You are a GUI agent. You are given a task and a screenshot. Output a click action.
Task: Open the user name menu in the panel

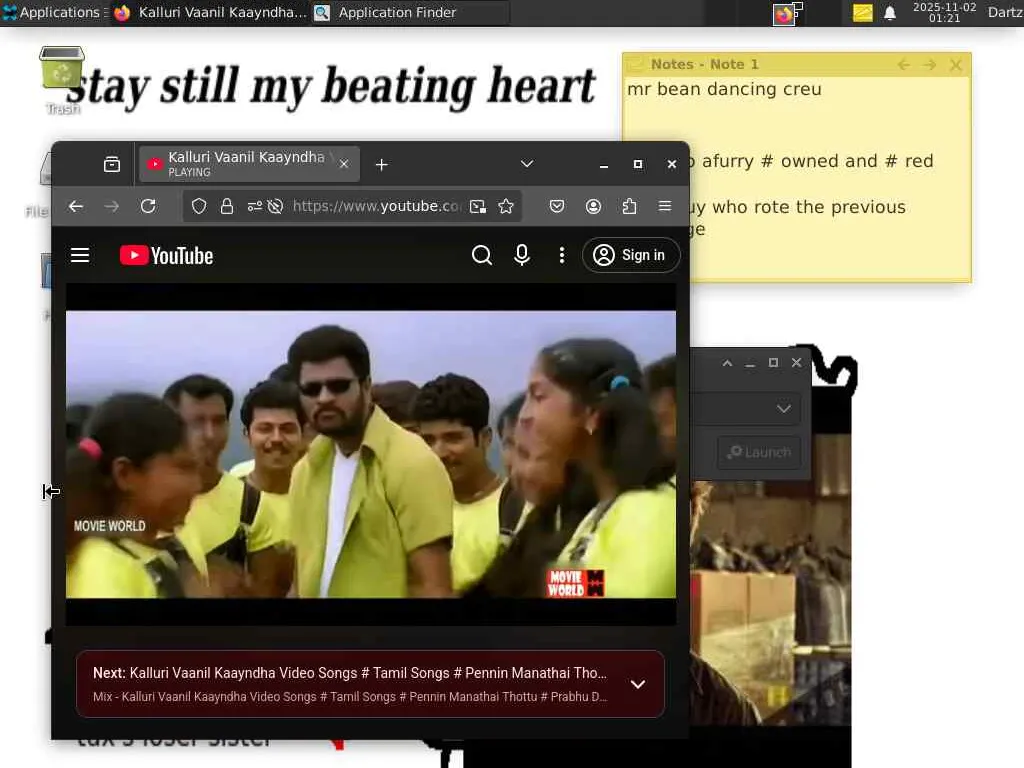[x=1005, y=12]
